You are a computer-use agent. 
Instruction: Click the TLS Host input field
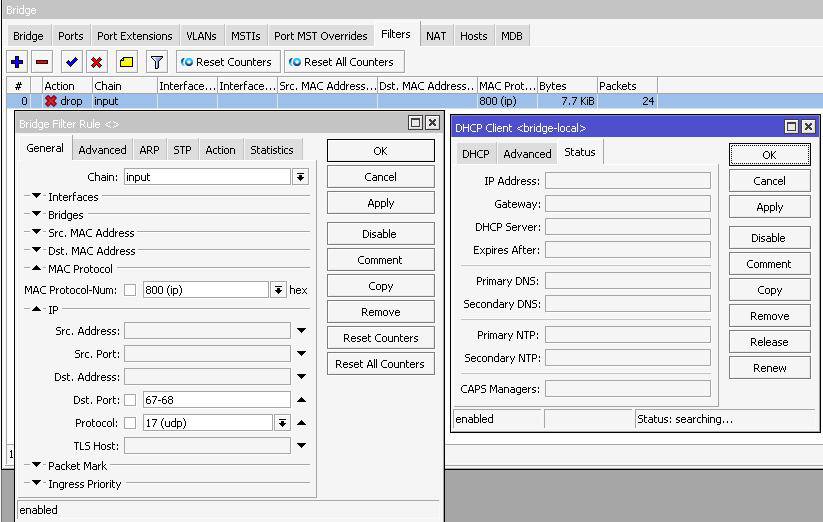click(x=207, y=446)
